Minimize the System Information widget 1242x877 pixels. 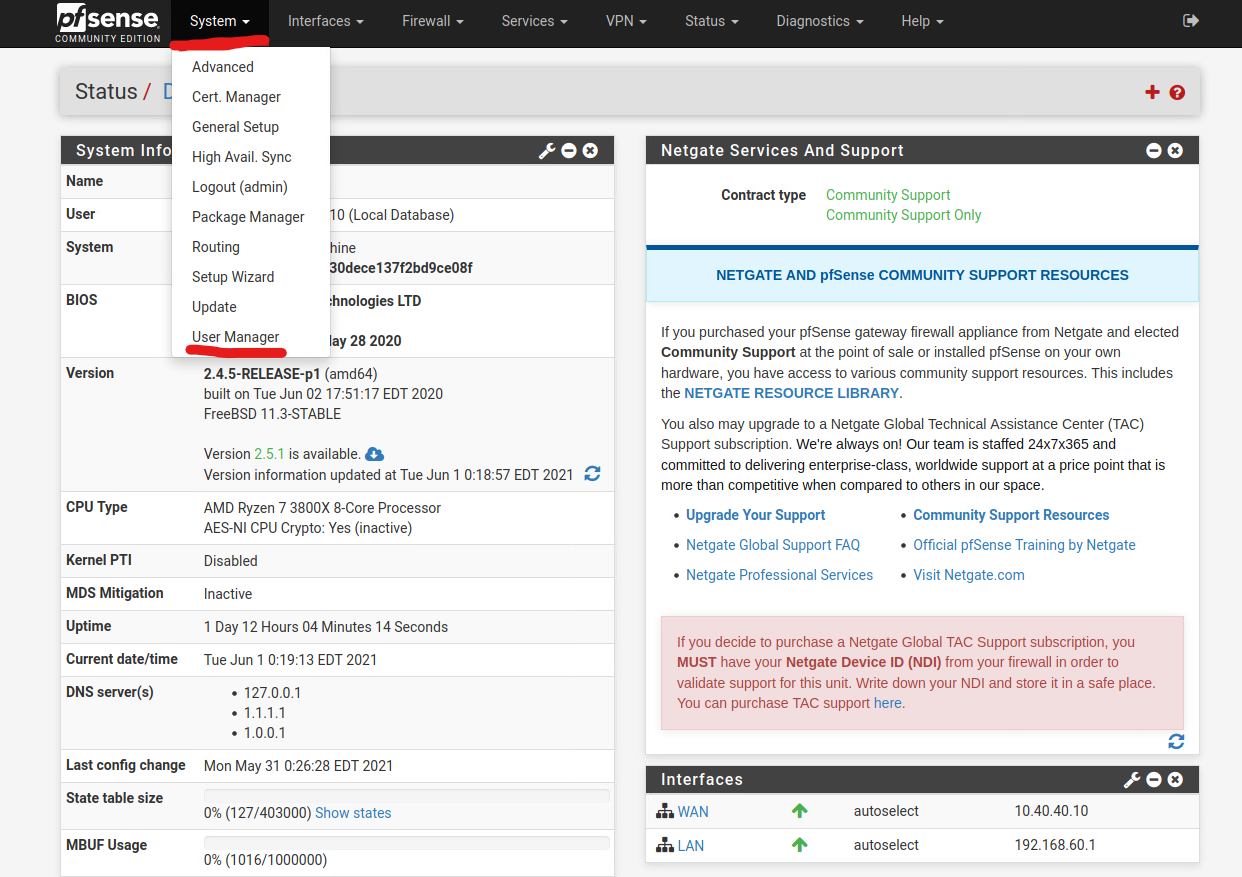coord(569,150)
